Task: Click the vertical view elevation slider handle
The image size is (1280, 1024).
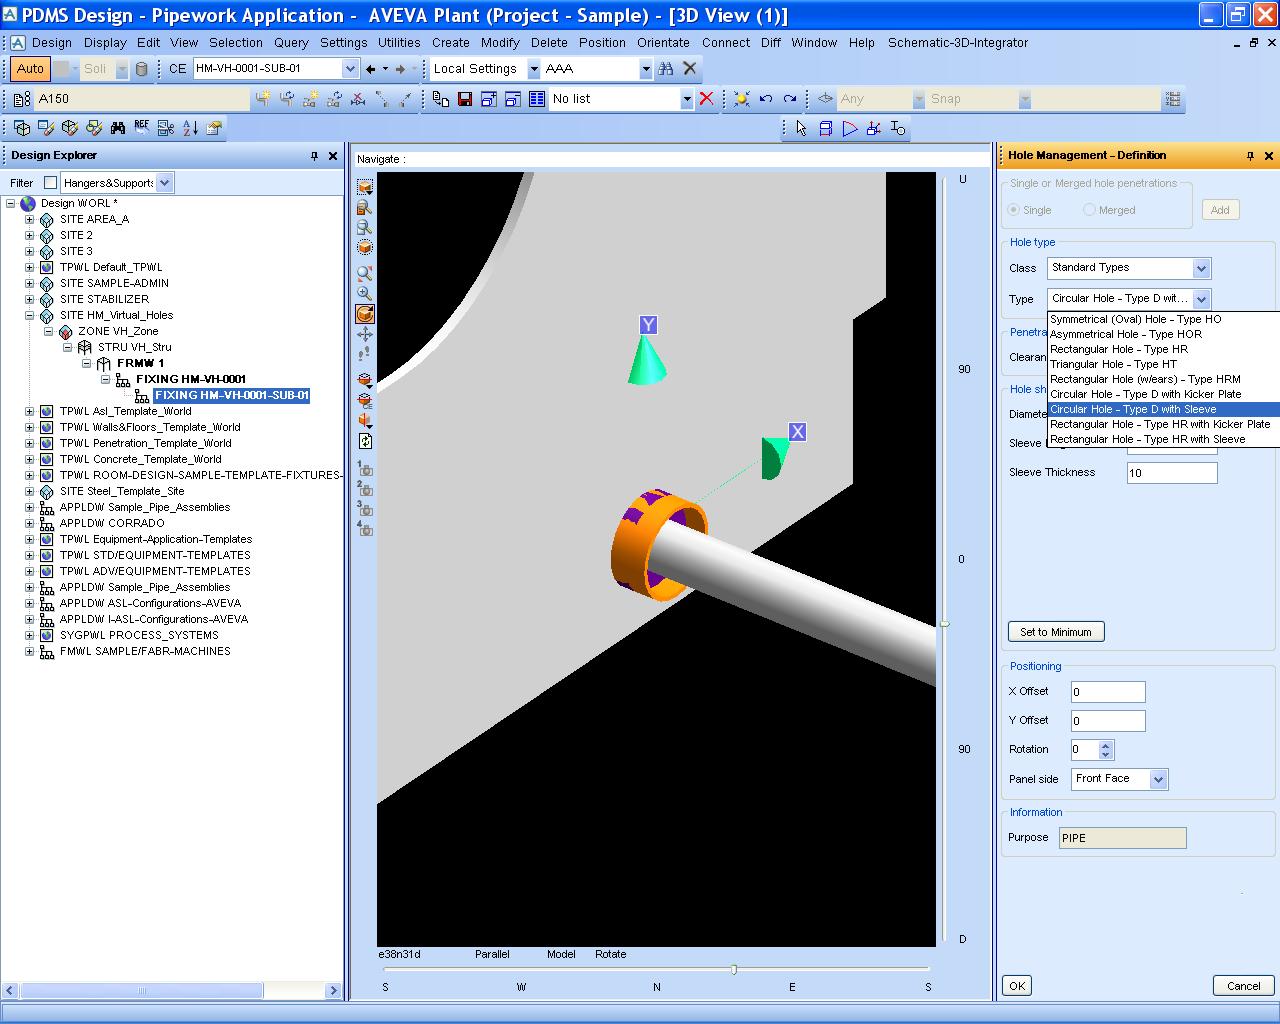Action: tap(944, 624)
